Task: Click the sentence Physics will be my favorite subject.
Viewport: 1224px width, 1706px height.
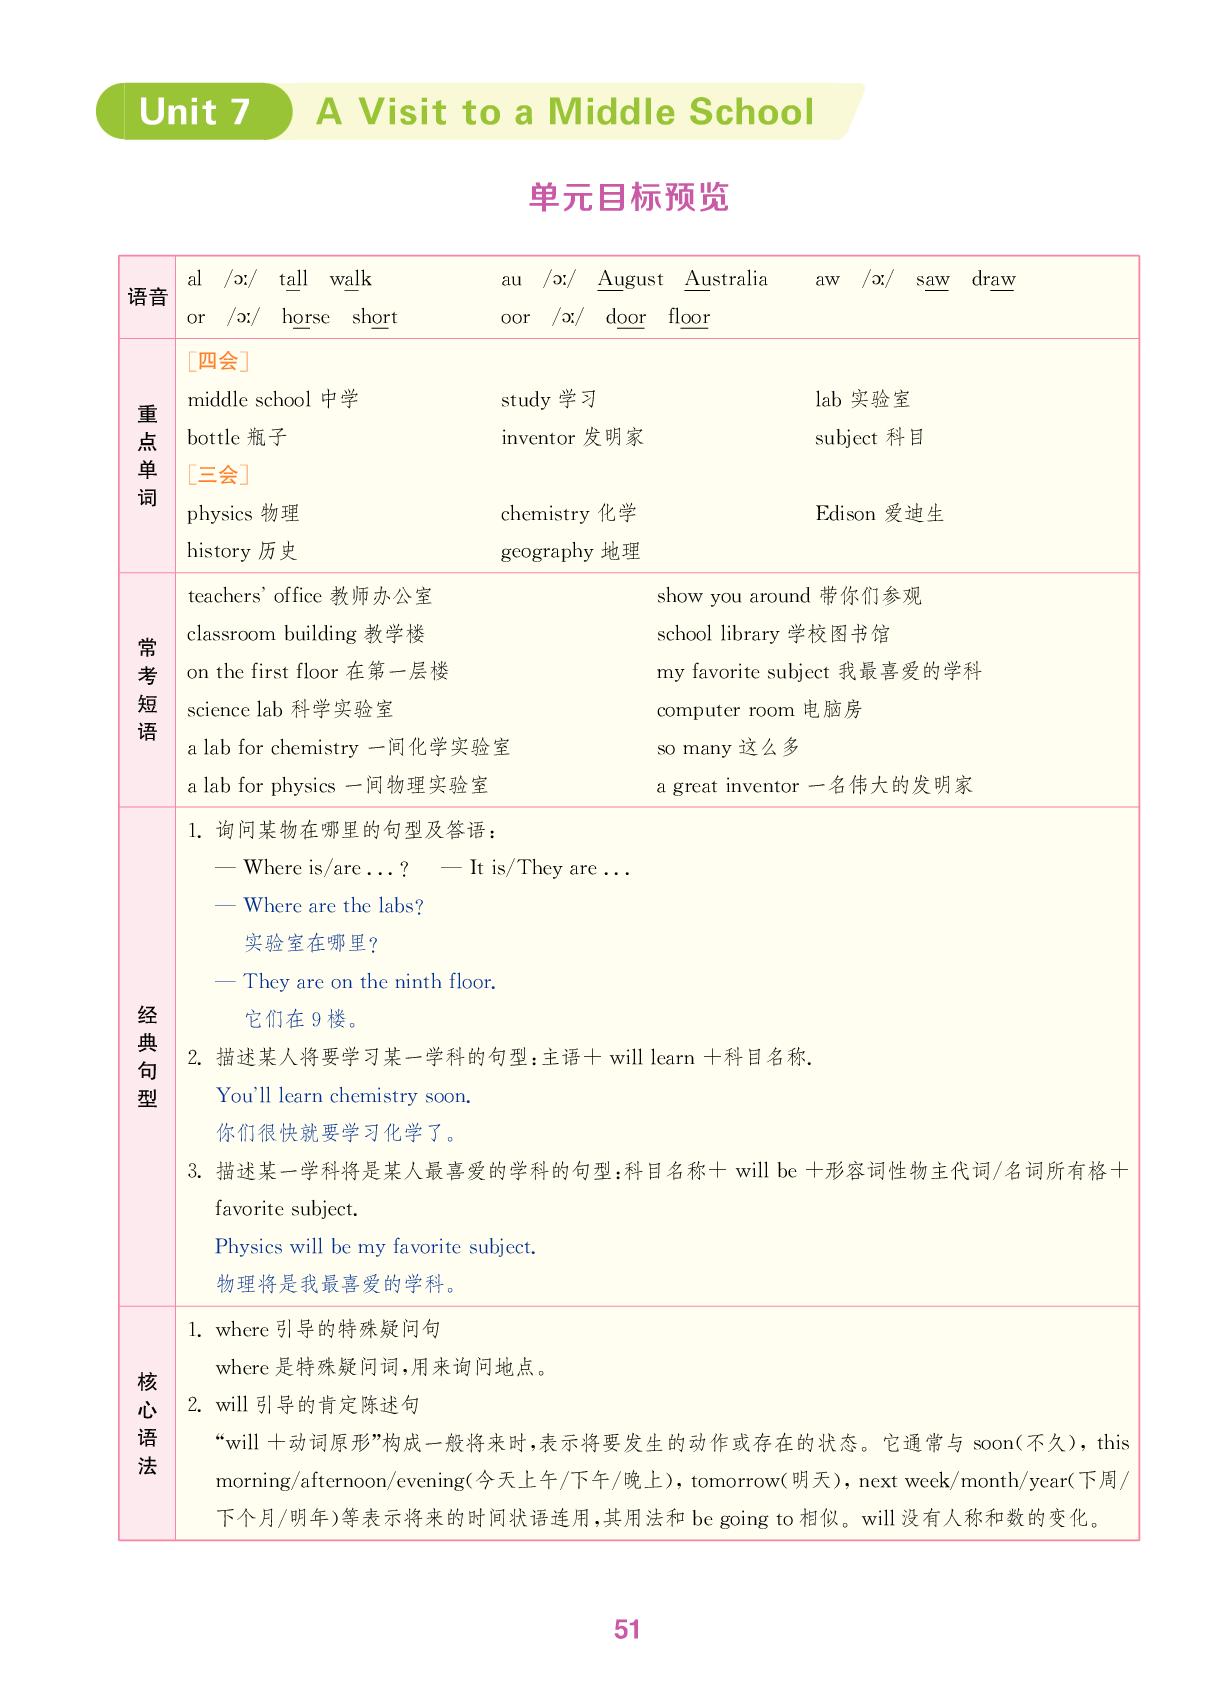Action: (375, 1247)
